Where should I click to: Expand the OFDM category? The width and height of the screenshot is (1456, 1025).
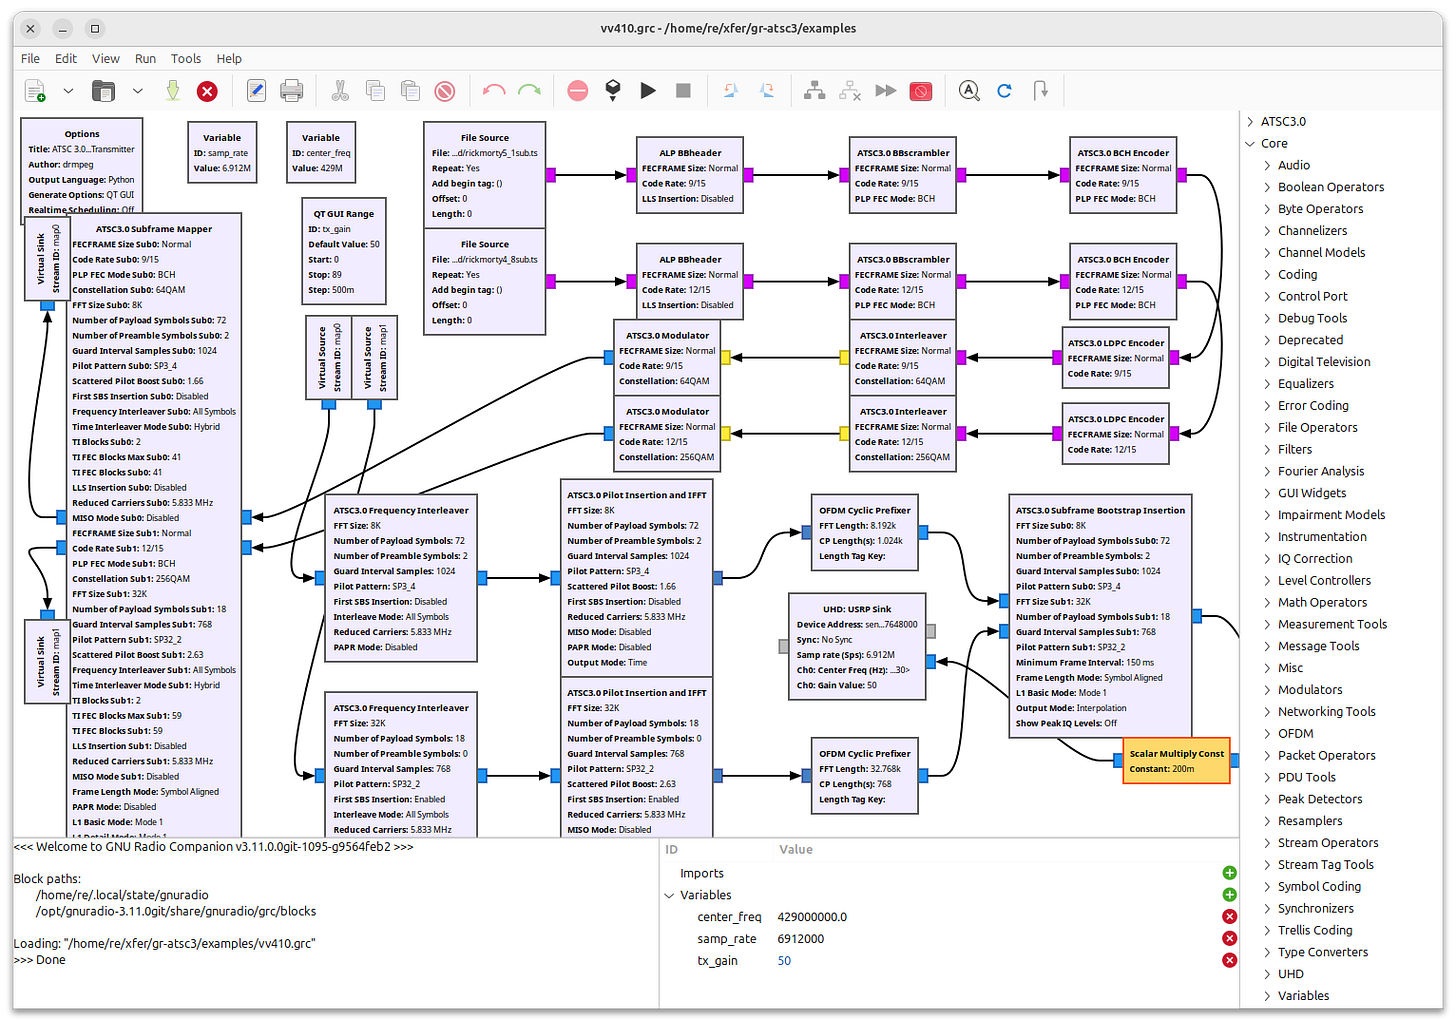1267,734
